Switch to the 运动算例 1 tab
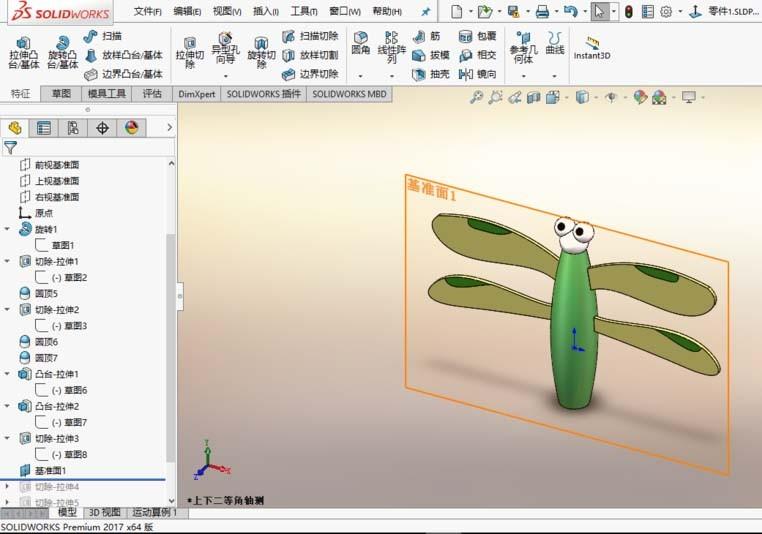Image resolution: width=762 pixels, height=534 pixels. point(155,512)
